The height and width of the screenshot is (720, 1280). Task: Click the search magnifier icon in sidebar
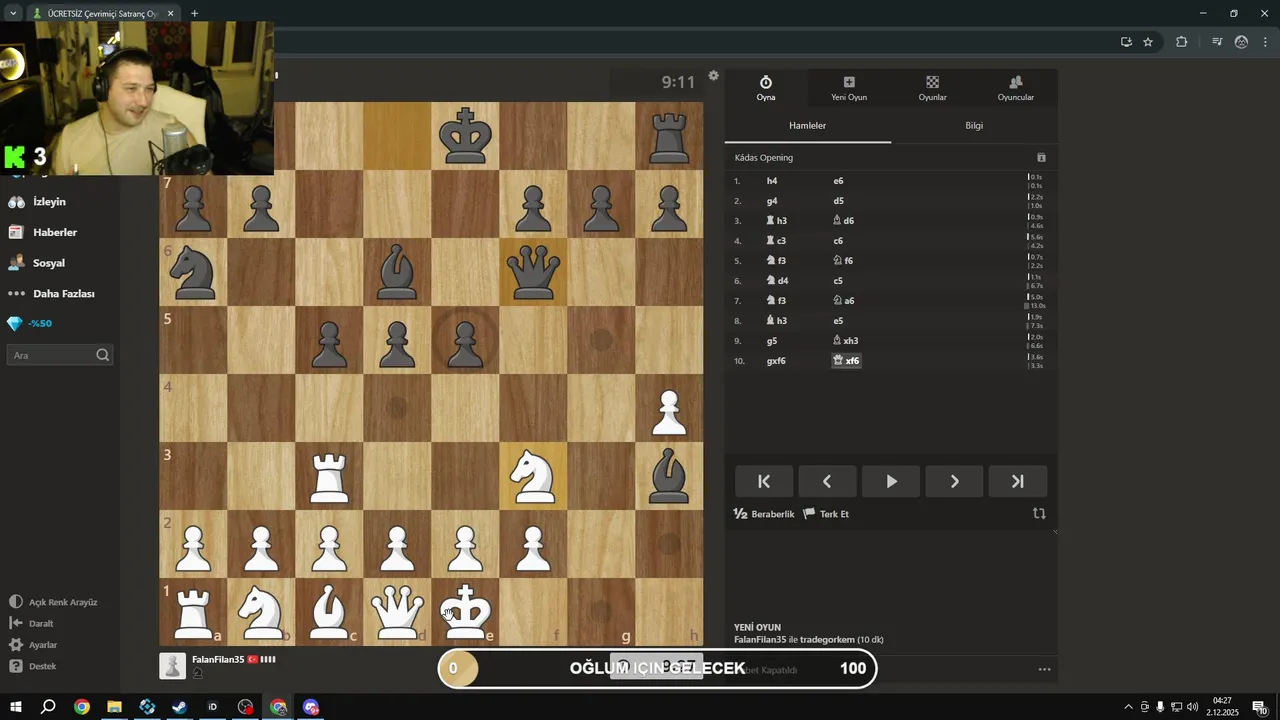[102, 355]
